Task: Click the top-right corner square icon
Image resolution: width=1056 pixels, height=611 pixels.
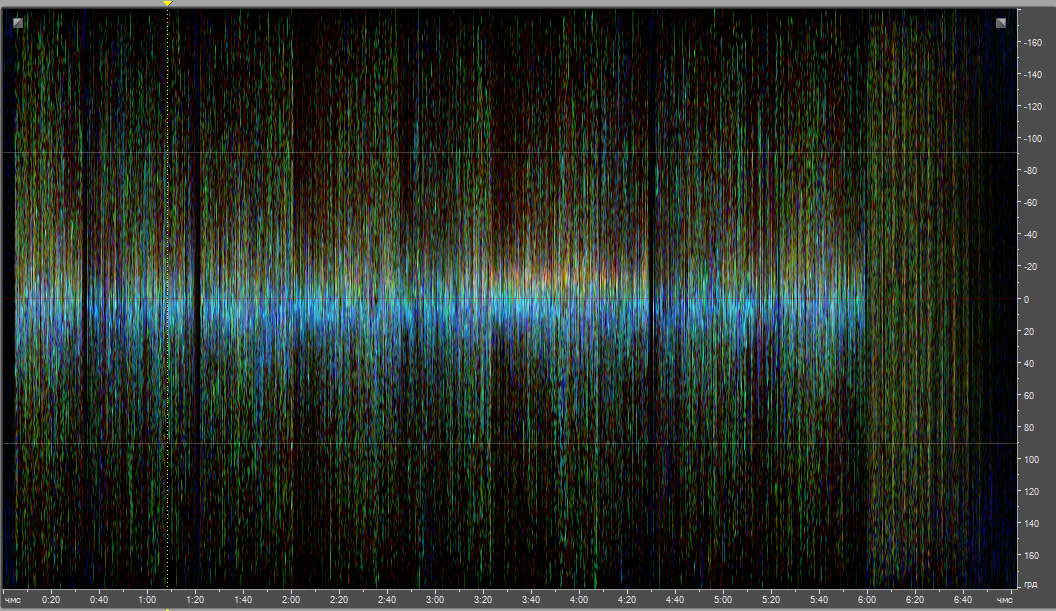Action: click(x=1001, y=22)
